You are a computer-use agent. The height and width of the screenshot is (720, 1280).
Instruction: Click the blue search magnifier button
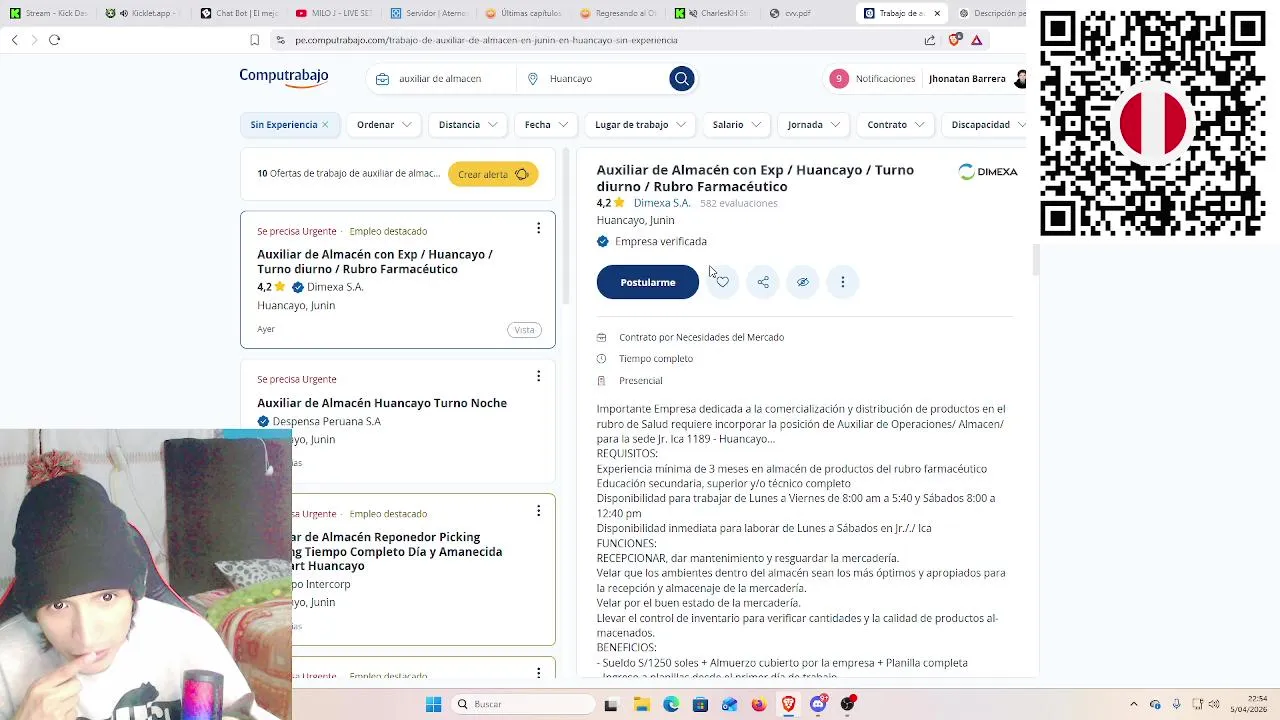point(682,79)
